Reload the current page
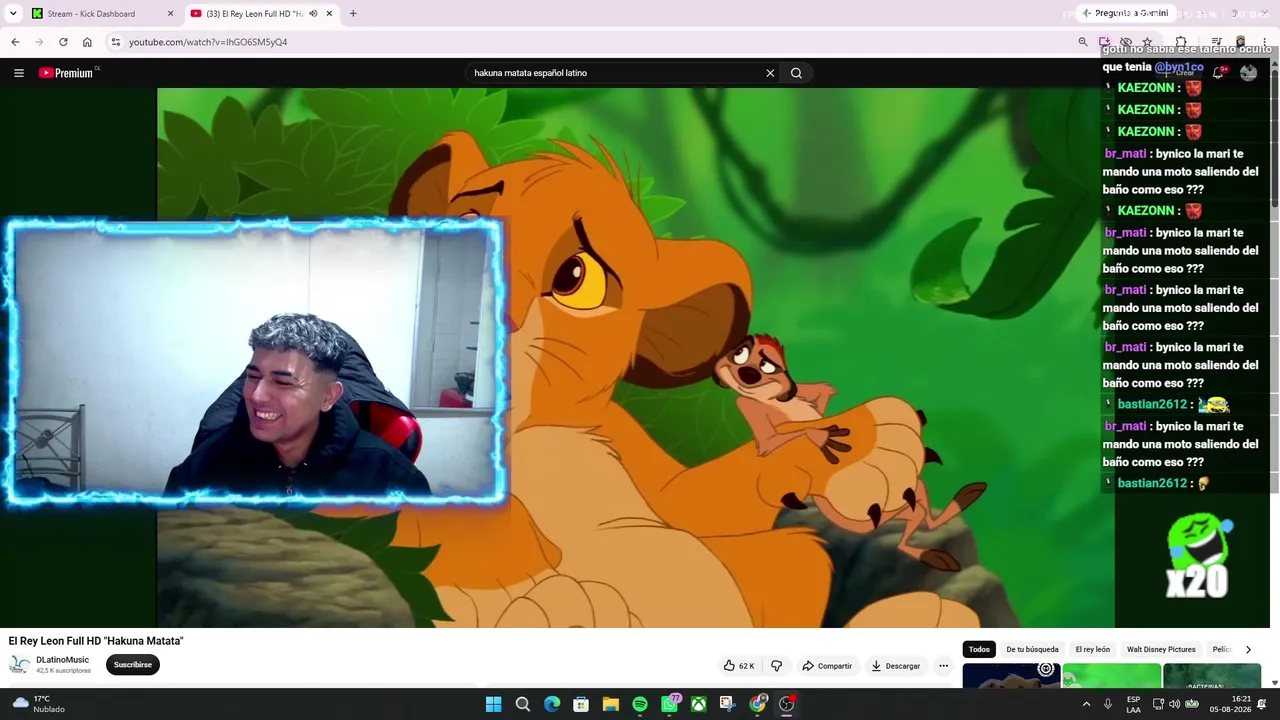This screenshot has width=1280, height=720. 63,42
